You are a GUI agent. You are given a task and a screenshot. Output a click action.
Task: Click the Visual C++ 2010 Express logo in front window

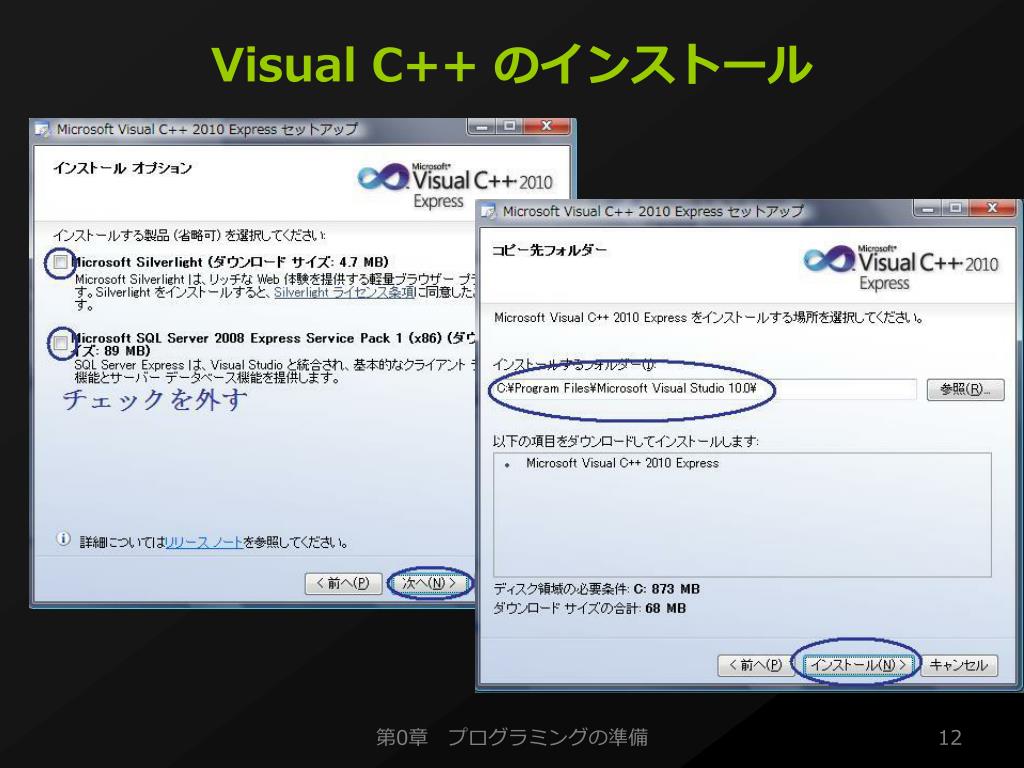[901, 268]
